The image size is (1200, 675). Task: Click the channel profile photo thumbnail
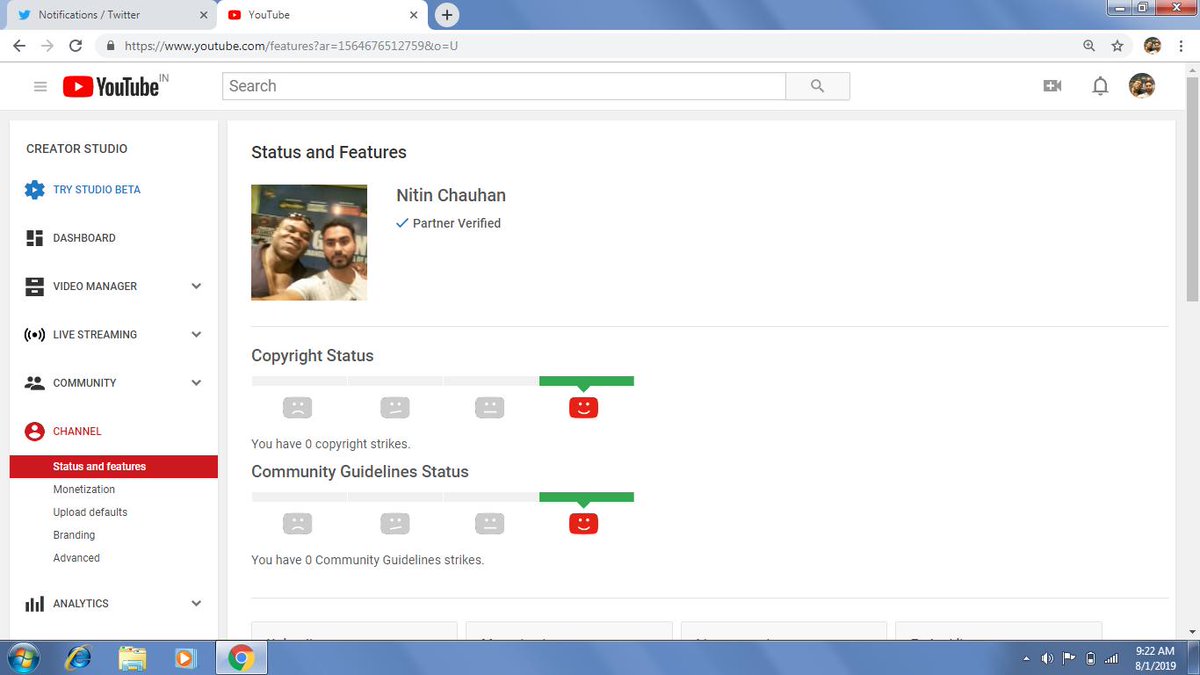309,242
